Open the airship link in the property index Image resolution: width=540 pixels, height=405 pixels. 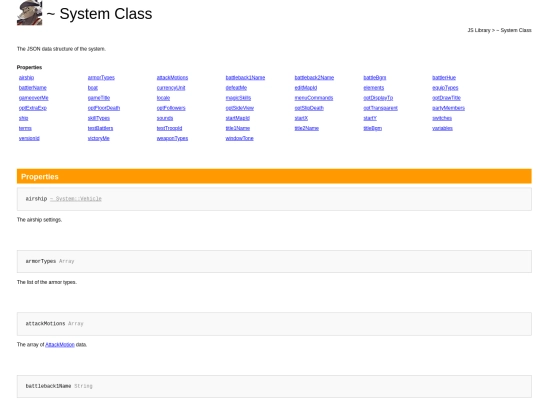27,77
